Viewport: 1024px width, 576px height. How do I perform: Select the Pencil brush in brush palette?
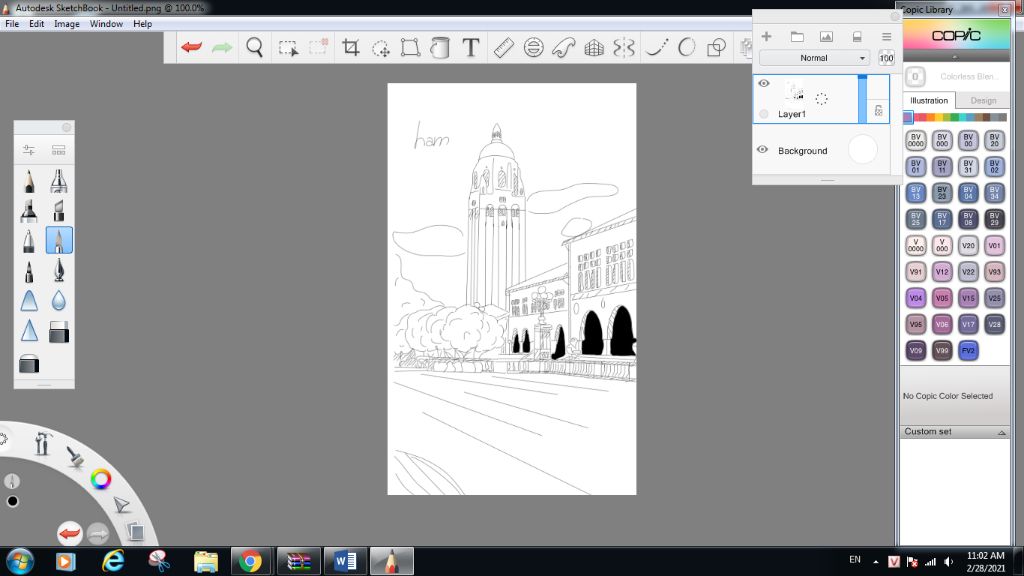tap(29, 181)
